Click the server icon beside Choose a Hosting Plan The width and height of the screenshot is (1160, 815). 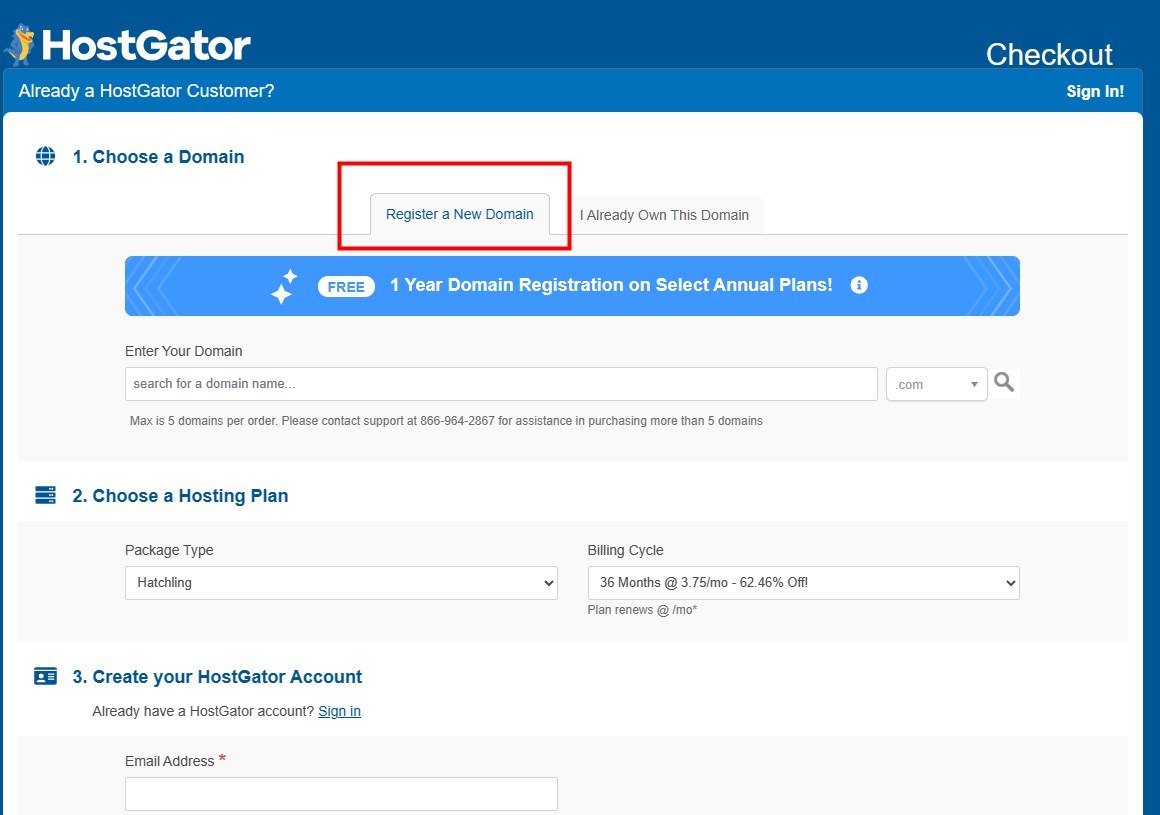(x=45, y=496)
